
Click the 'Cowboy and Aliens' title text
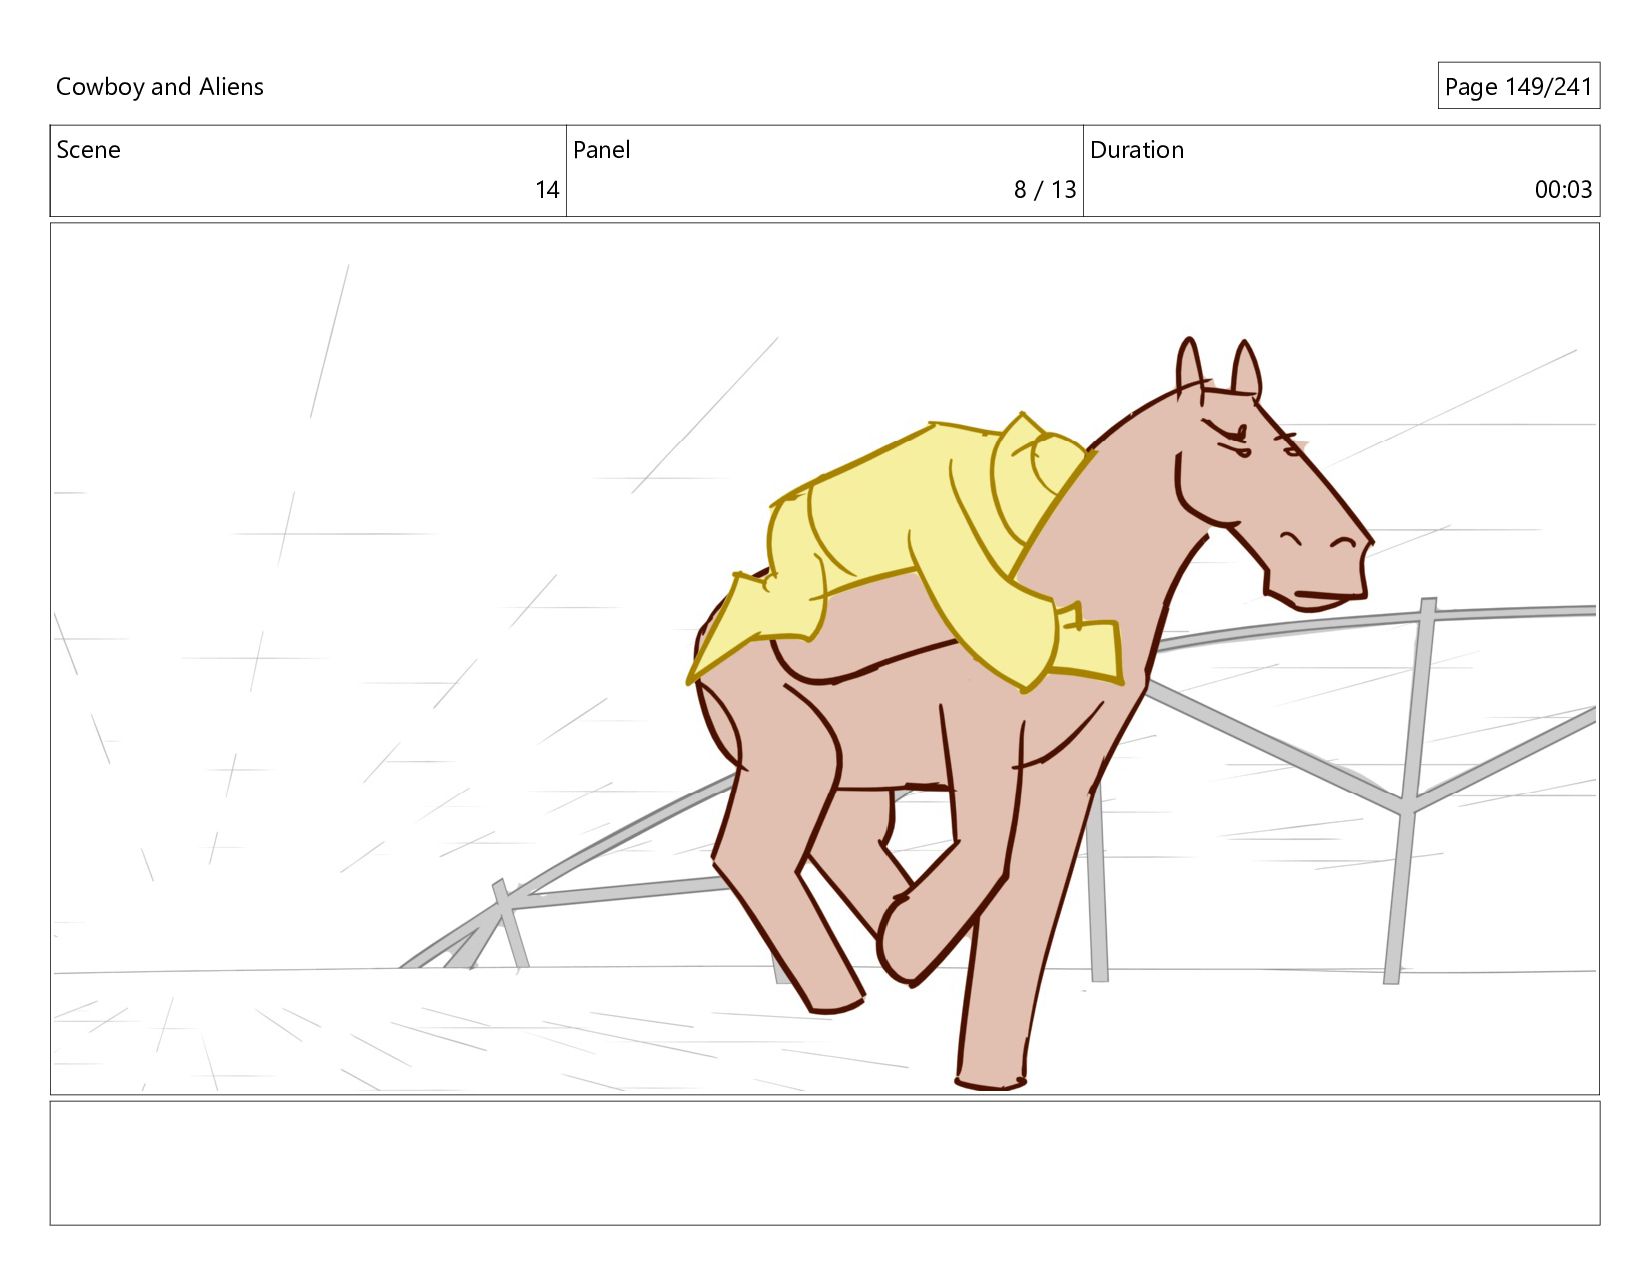[159, 87]
